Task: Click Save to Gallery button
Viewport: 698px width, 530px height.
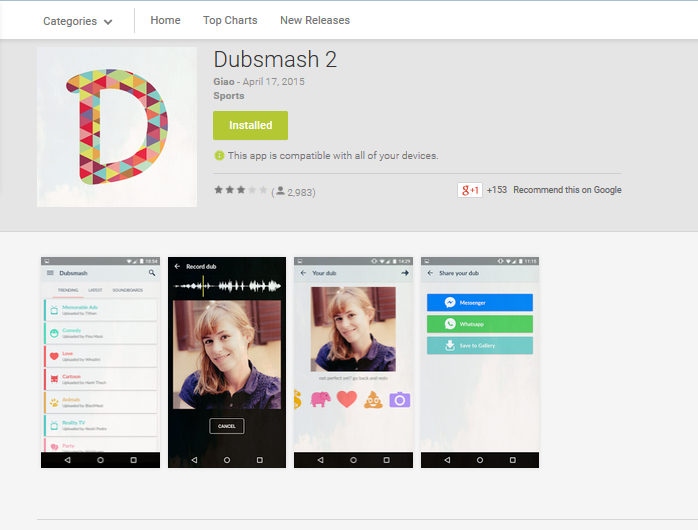Action: click(480, 345)
